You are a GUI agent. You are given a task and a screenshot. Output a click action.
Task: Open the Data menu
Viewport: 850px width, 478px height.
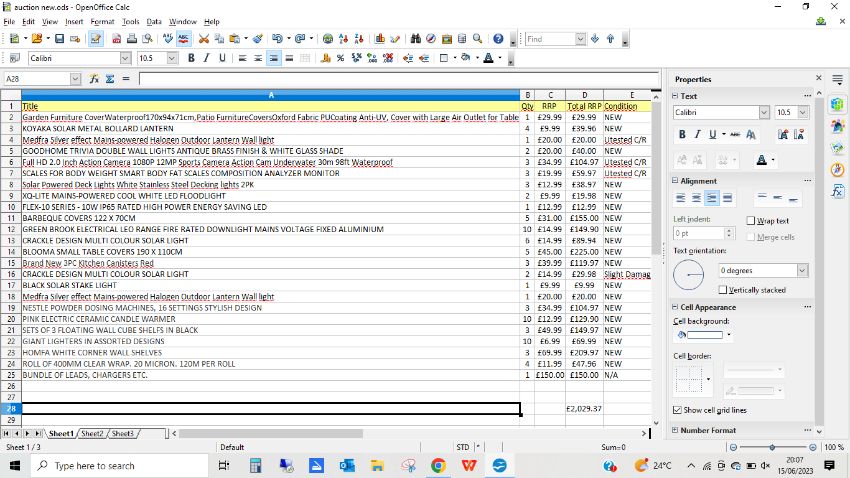pos(154,22)
